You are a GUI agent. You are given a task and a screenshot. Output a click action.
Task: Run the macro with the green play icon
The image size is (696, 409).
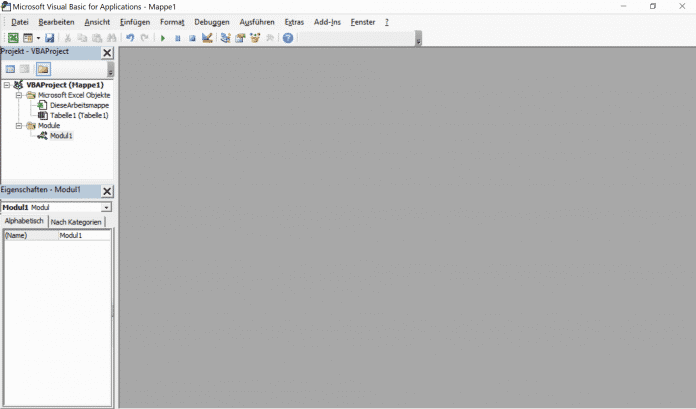[x=163, y=38]
